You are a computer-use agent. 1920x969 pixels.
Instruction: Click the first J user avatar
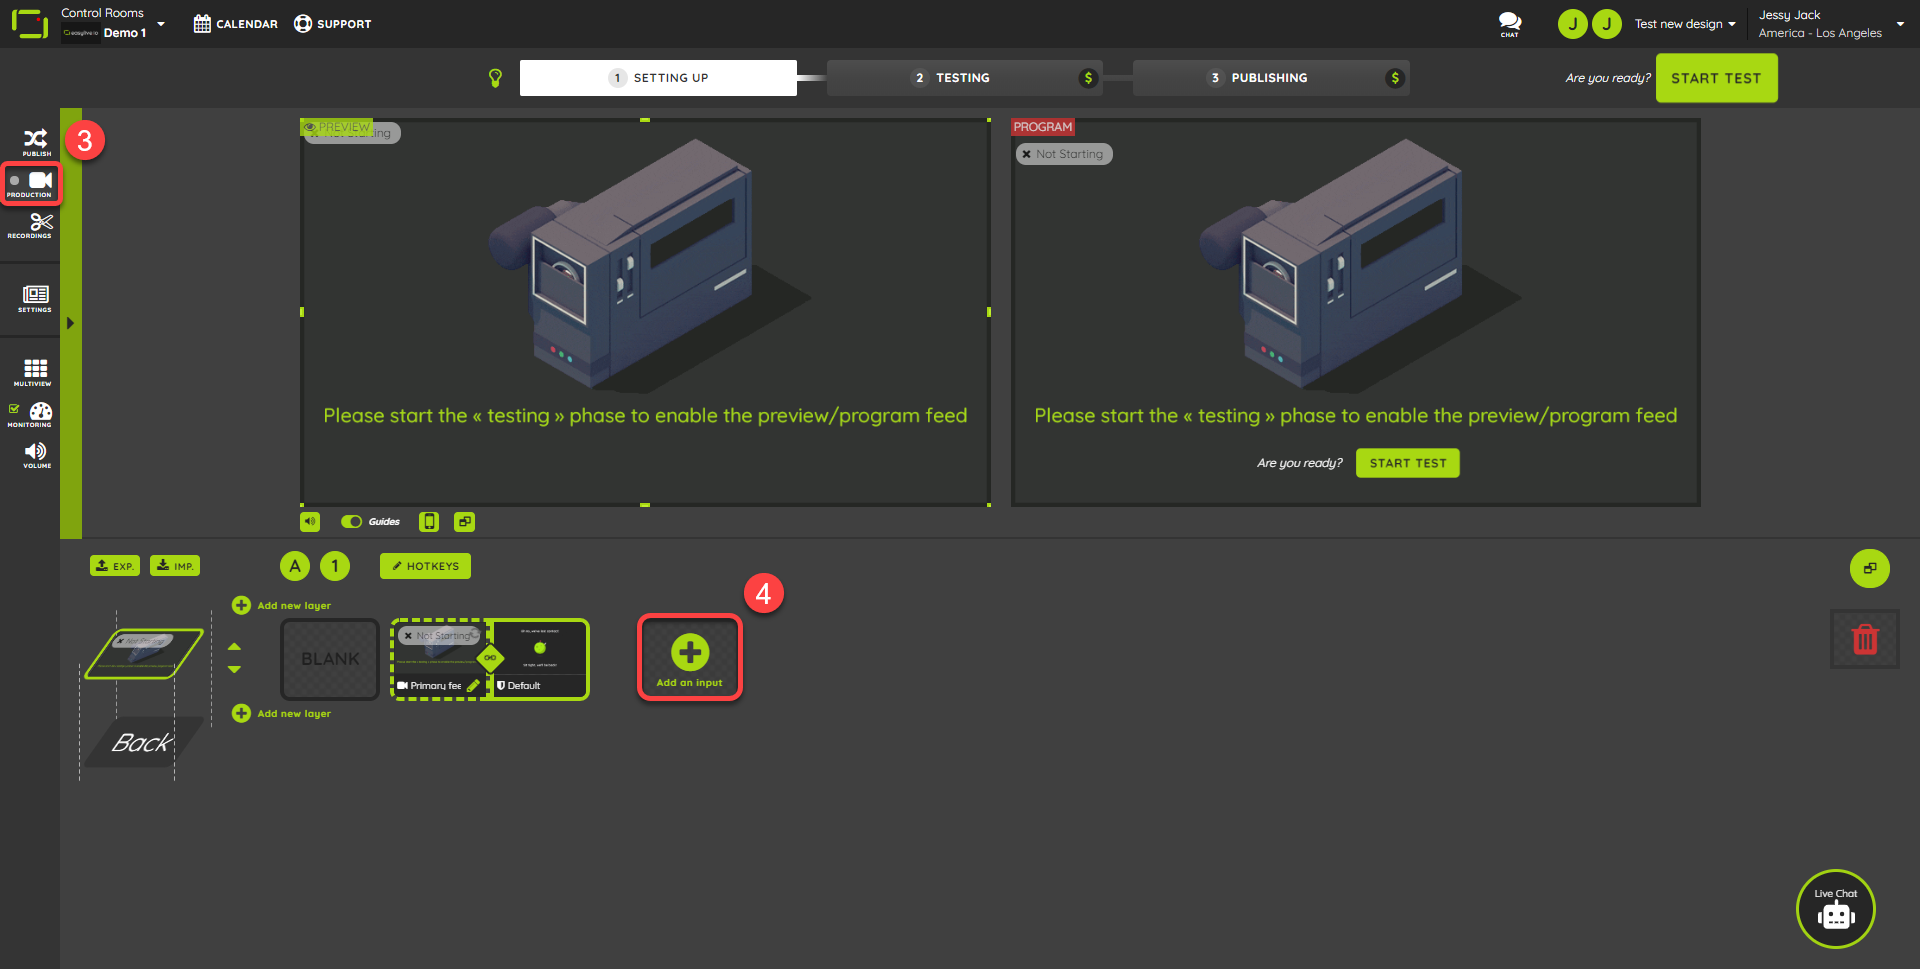pyautogui.click(x=1572, y=24)
